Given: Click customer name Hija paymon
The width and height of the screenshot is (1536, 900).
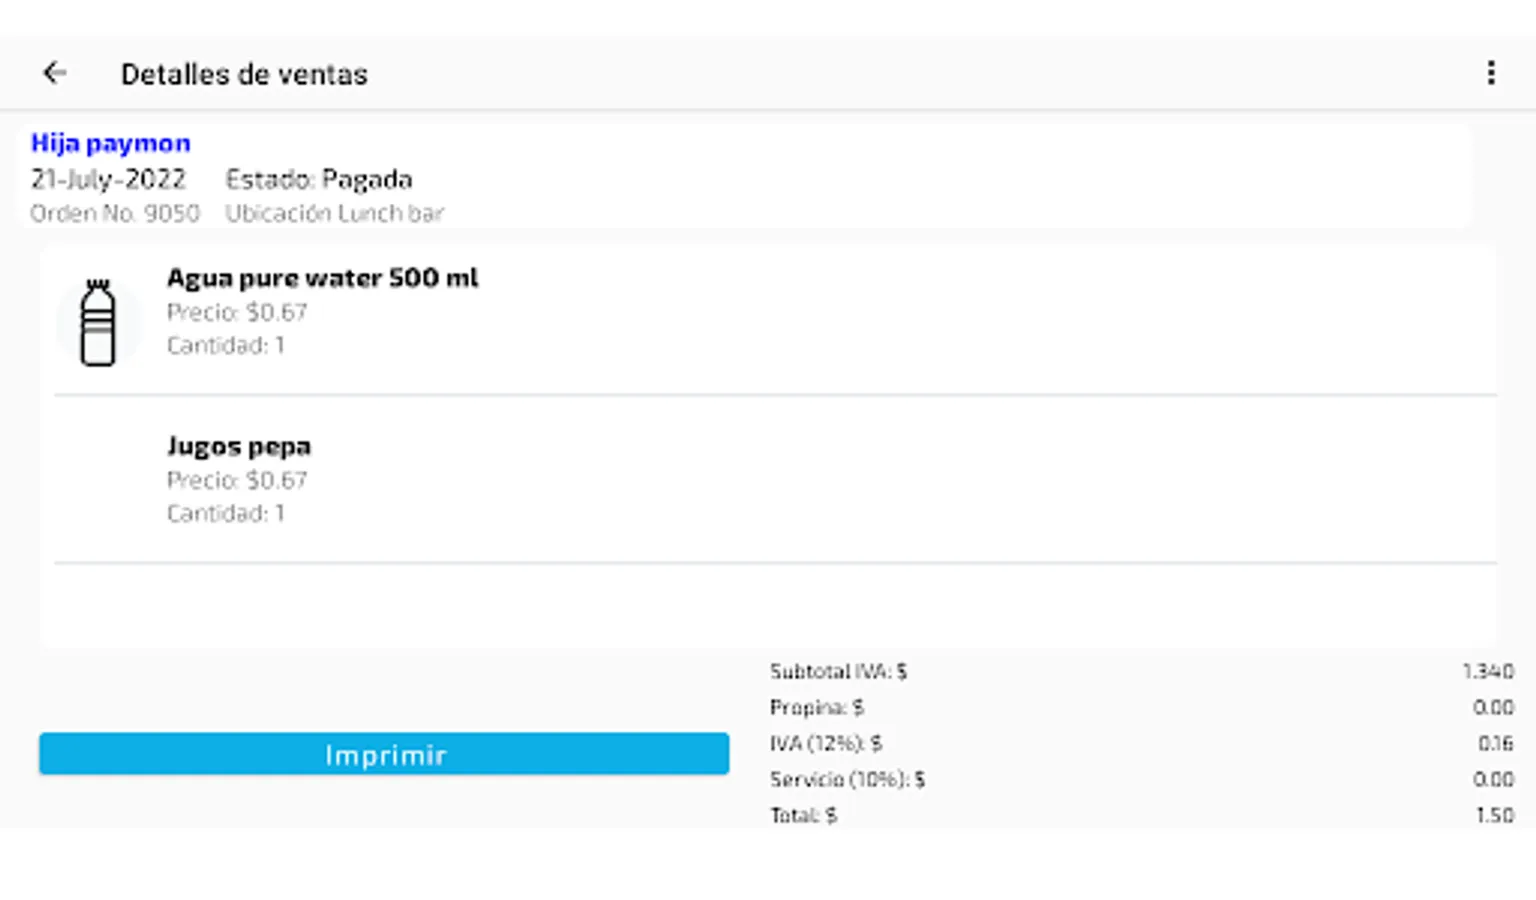Looking at the screenshot, I should point(110,143).
